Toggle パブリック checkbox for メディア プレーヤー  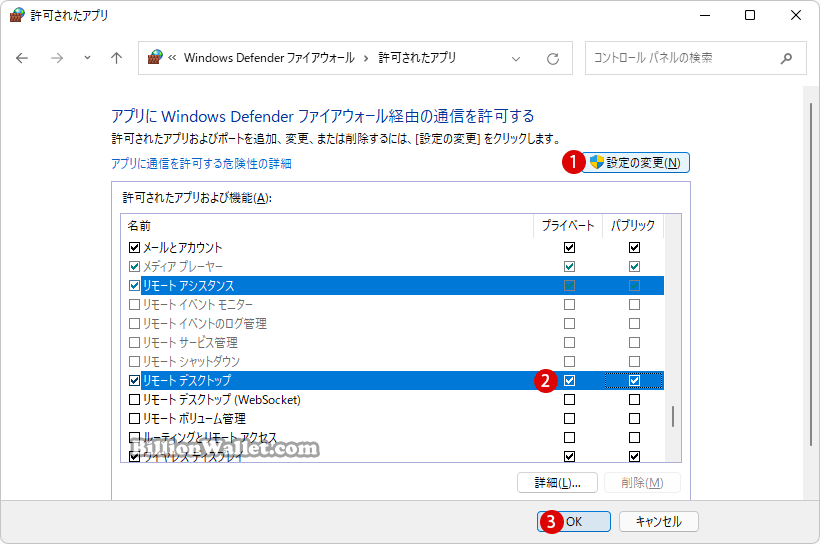(x=634, y=267)
